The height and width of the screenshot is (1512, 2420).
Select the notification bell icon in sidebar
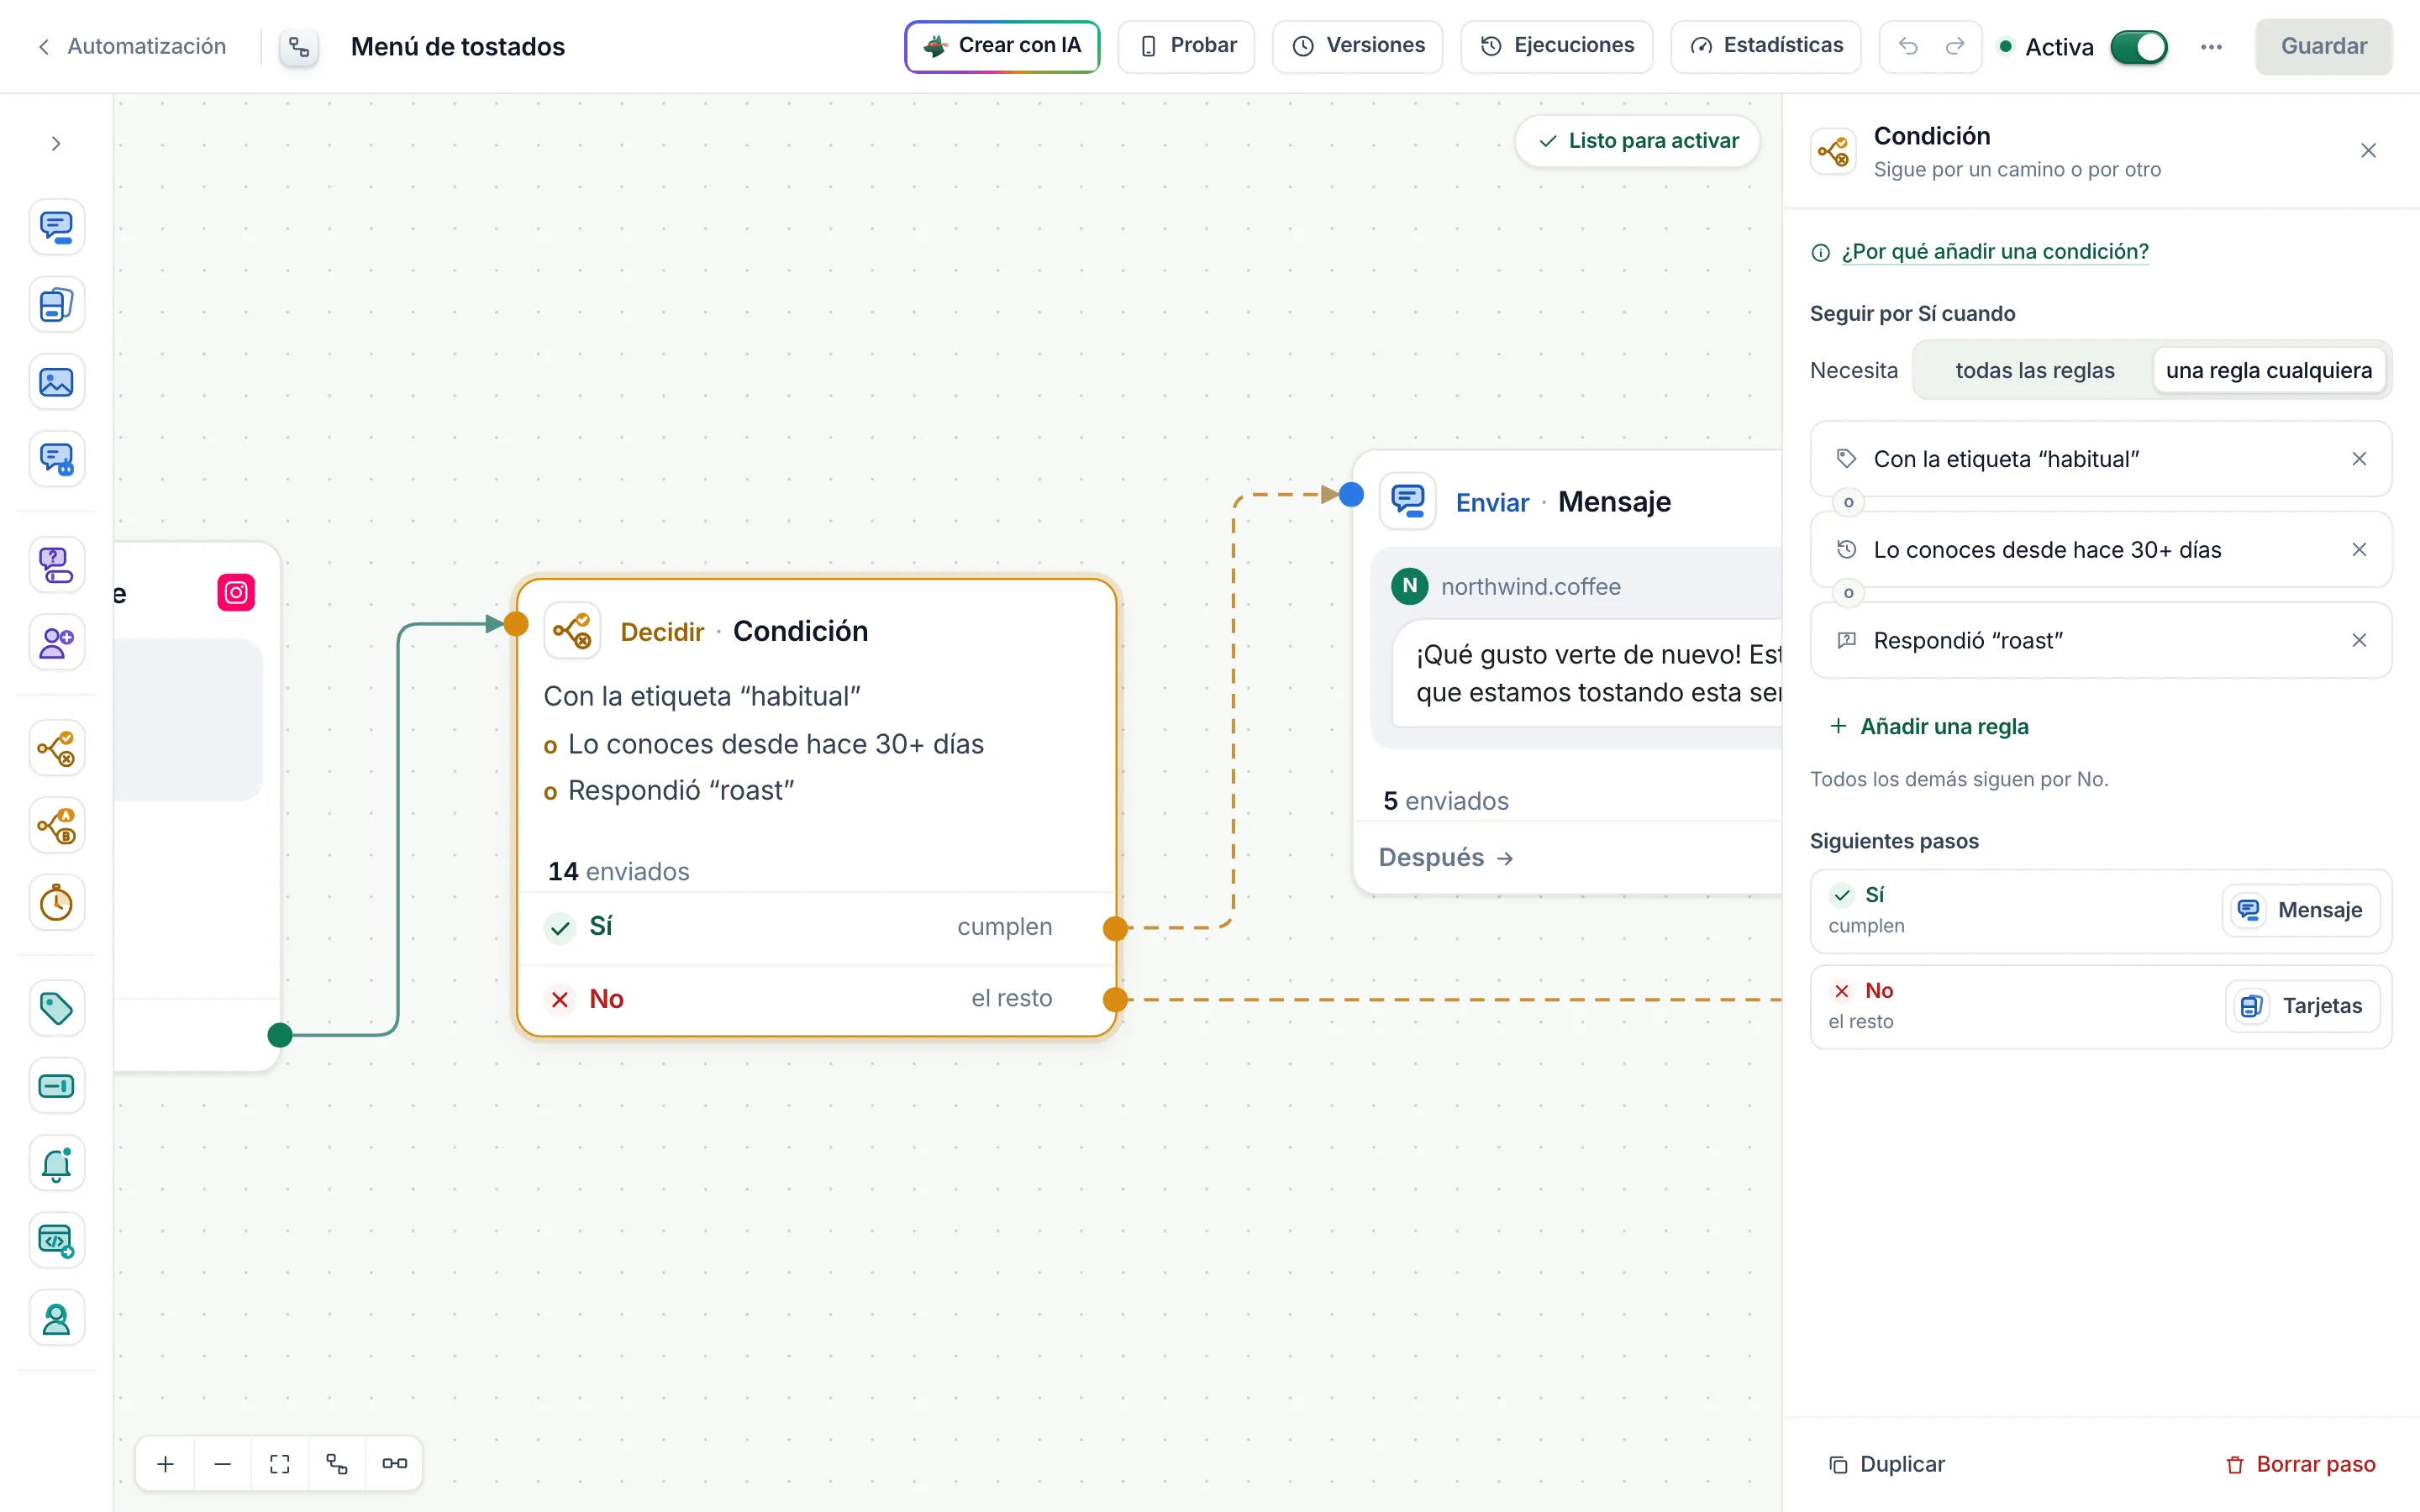pos(56,1164)
